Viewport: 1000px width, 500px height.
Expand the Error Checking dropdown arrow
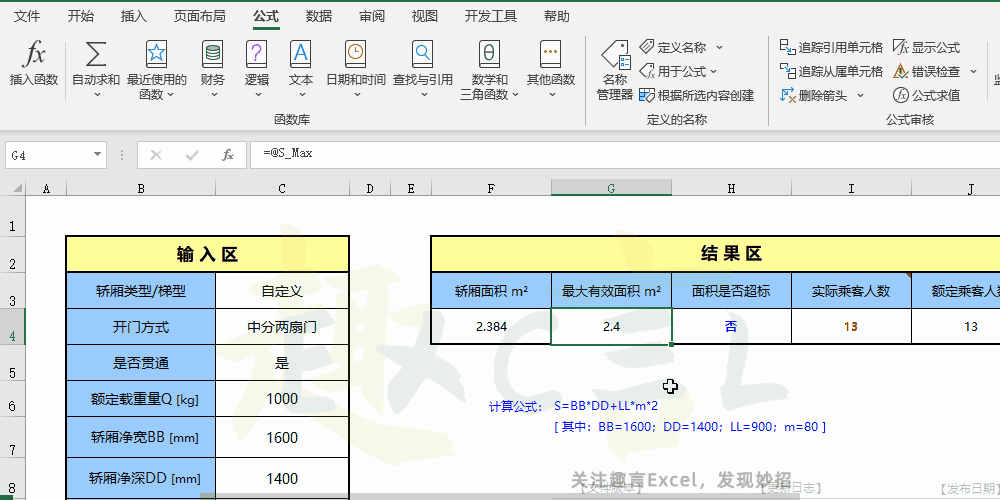tap(973, 71)
